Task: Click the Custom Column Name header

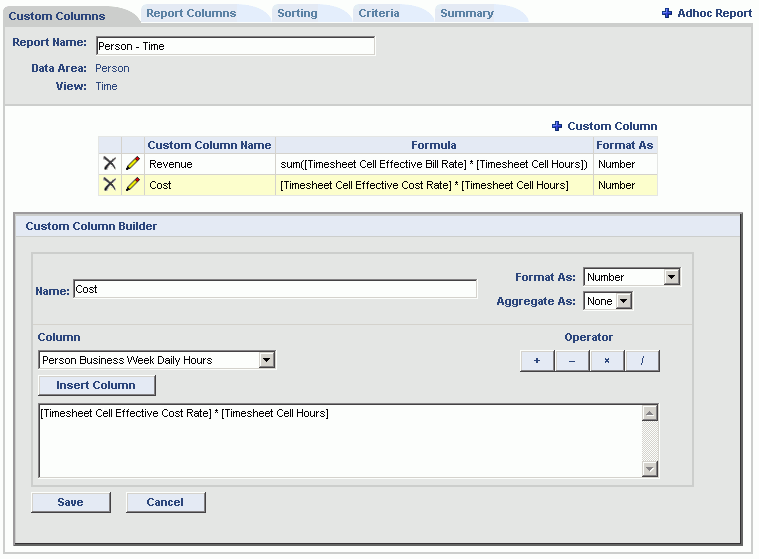Action: (209, 145)
